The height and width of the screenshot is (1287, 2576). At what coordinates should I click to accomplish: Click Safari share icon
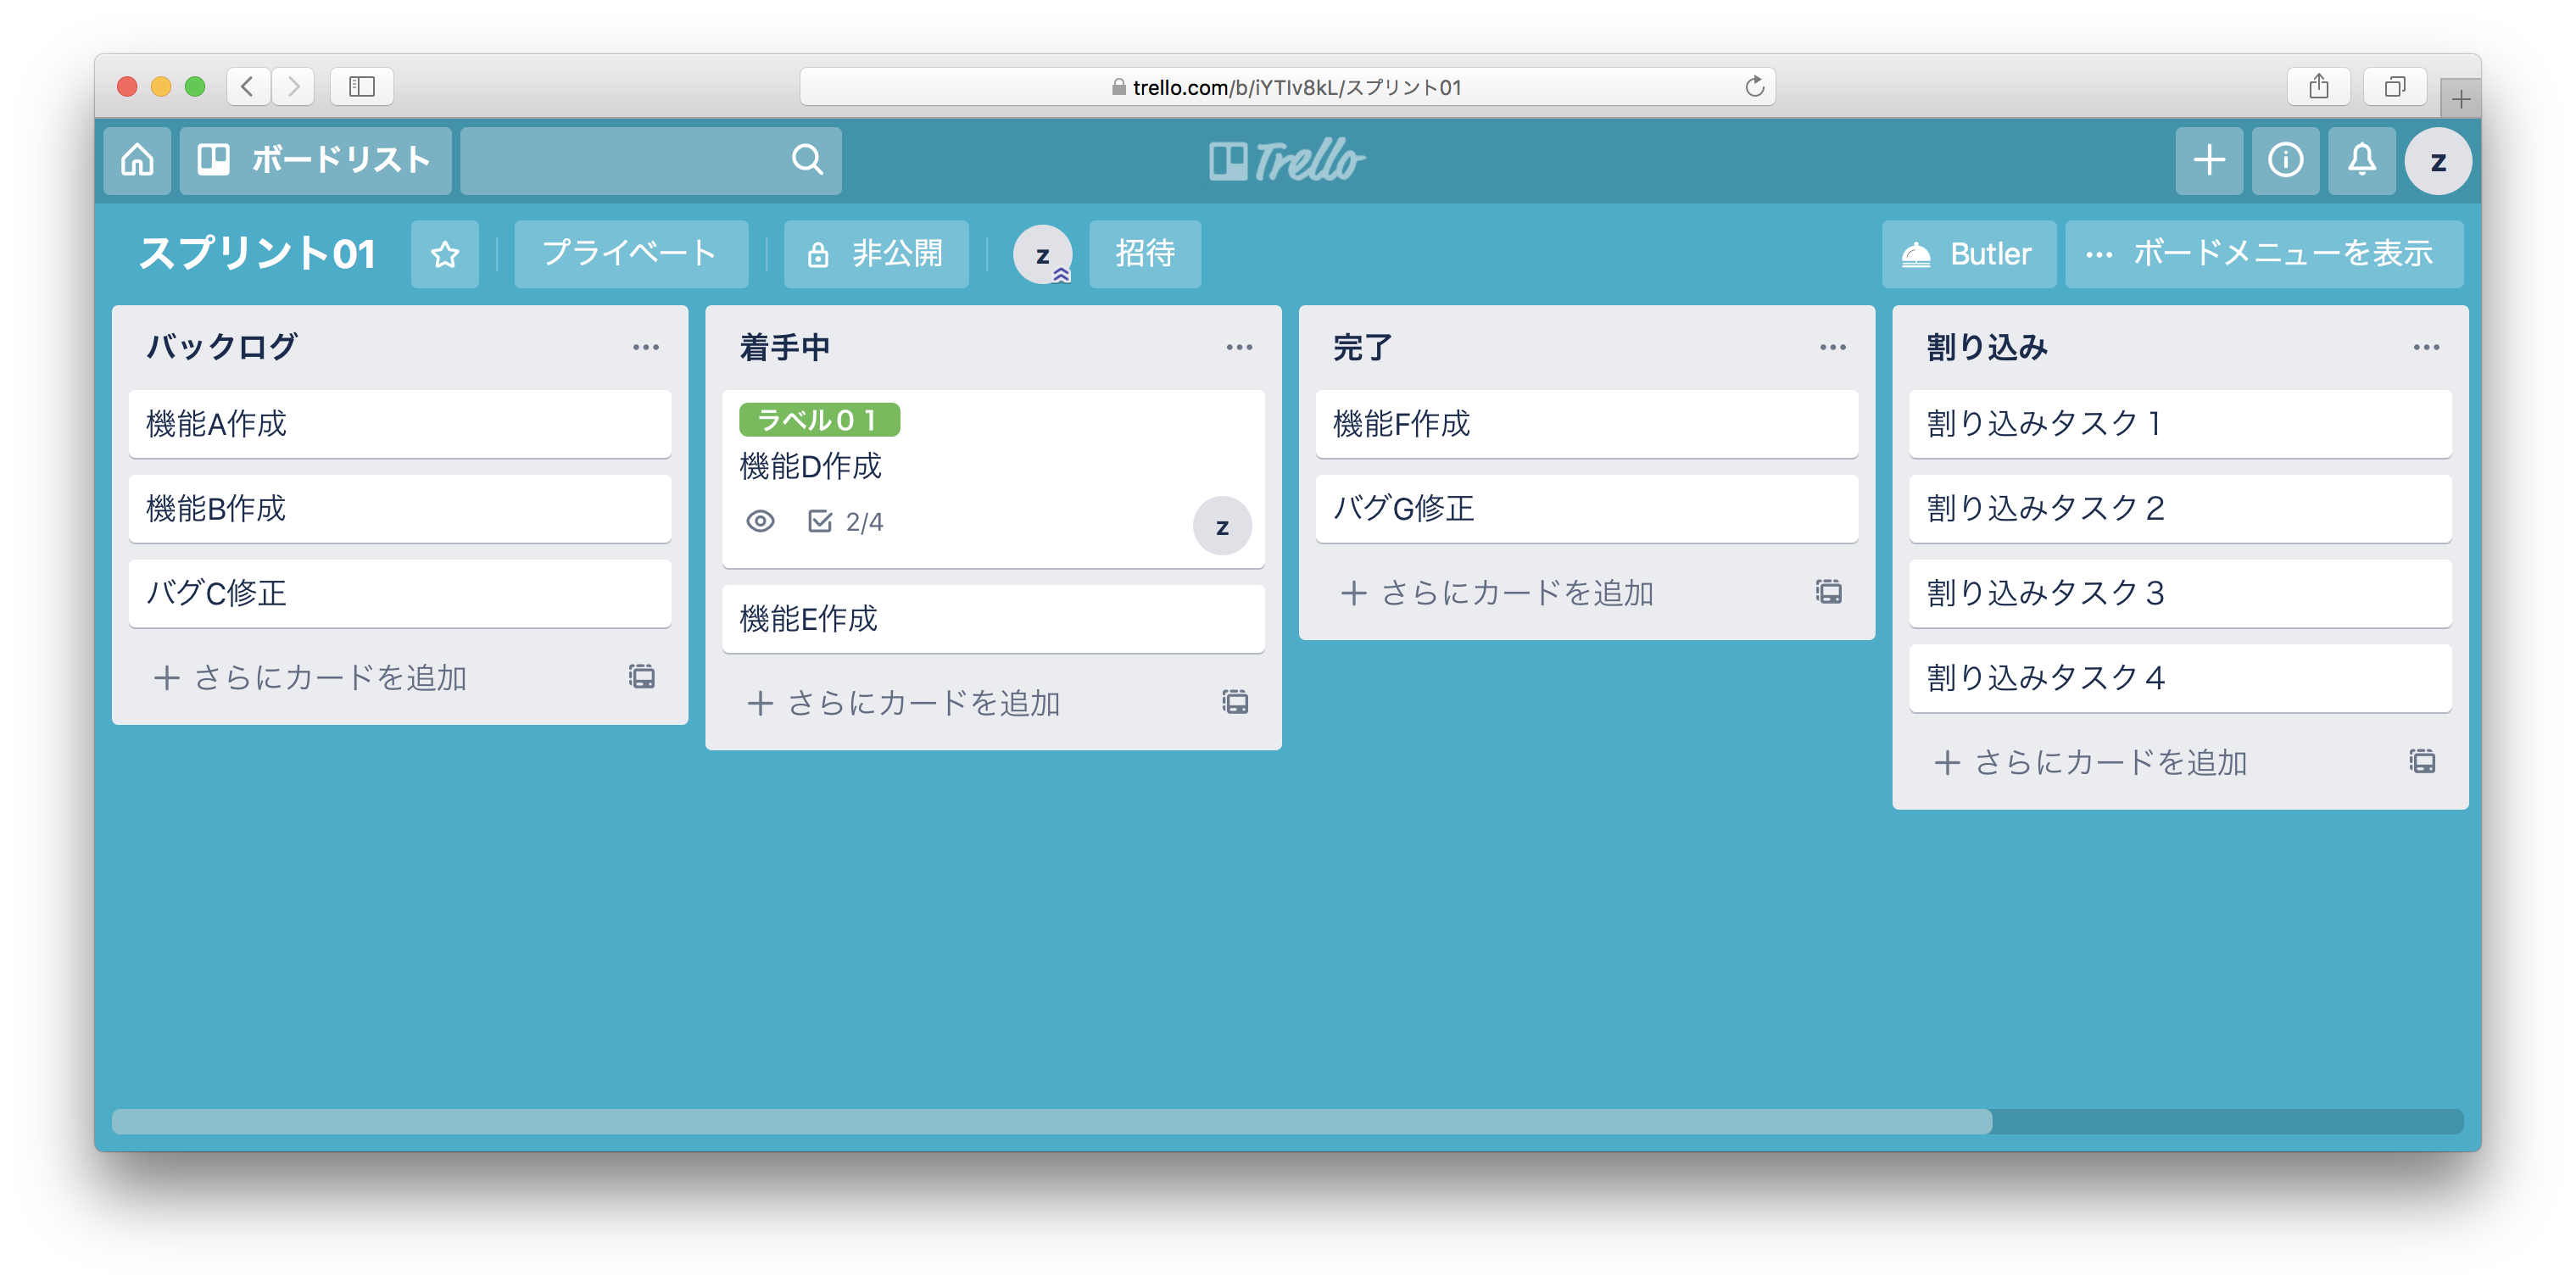click(x=2318, y=87)
